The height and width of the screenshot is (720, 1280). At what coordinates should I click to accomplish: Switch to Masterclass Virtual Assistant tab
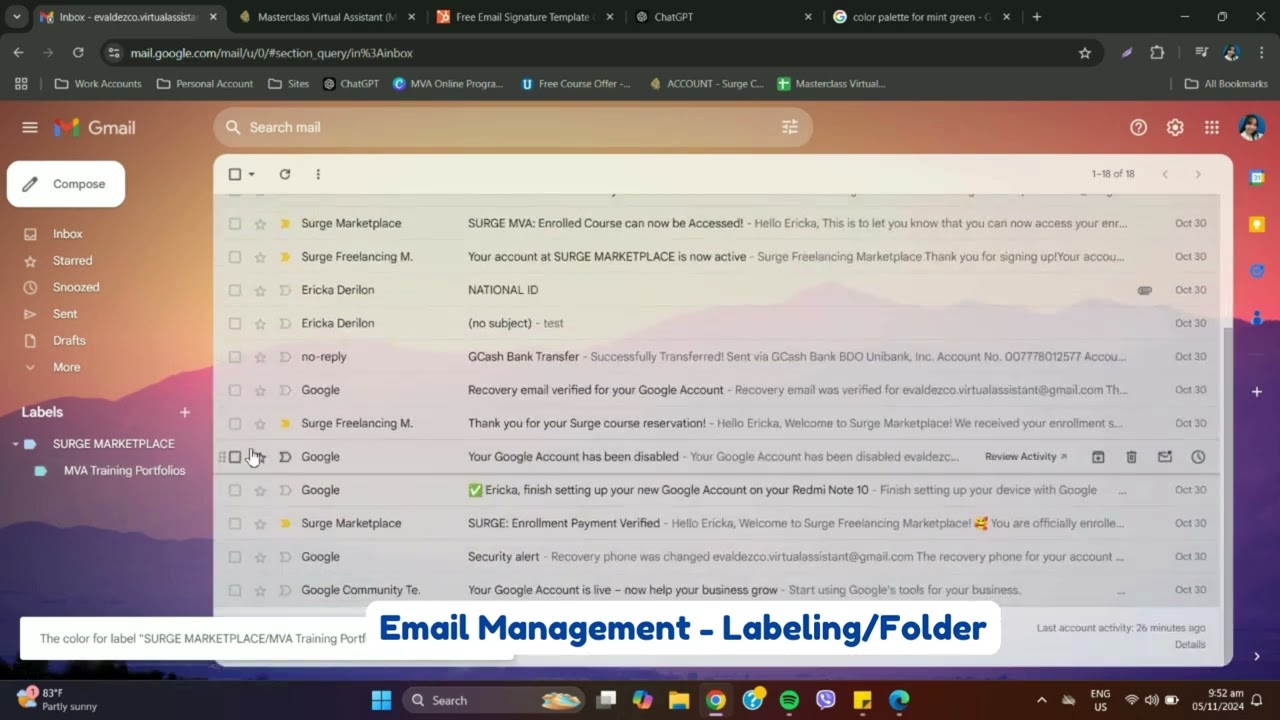click(x=327, y=17)
